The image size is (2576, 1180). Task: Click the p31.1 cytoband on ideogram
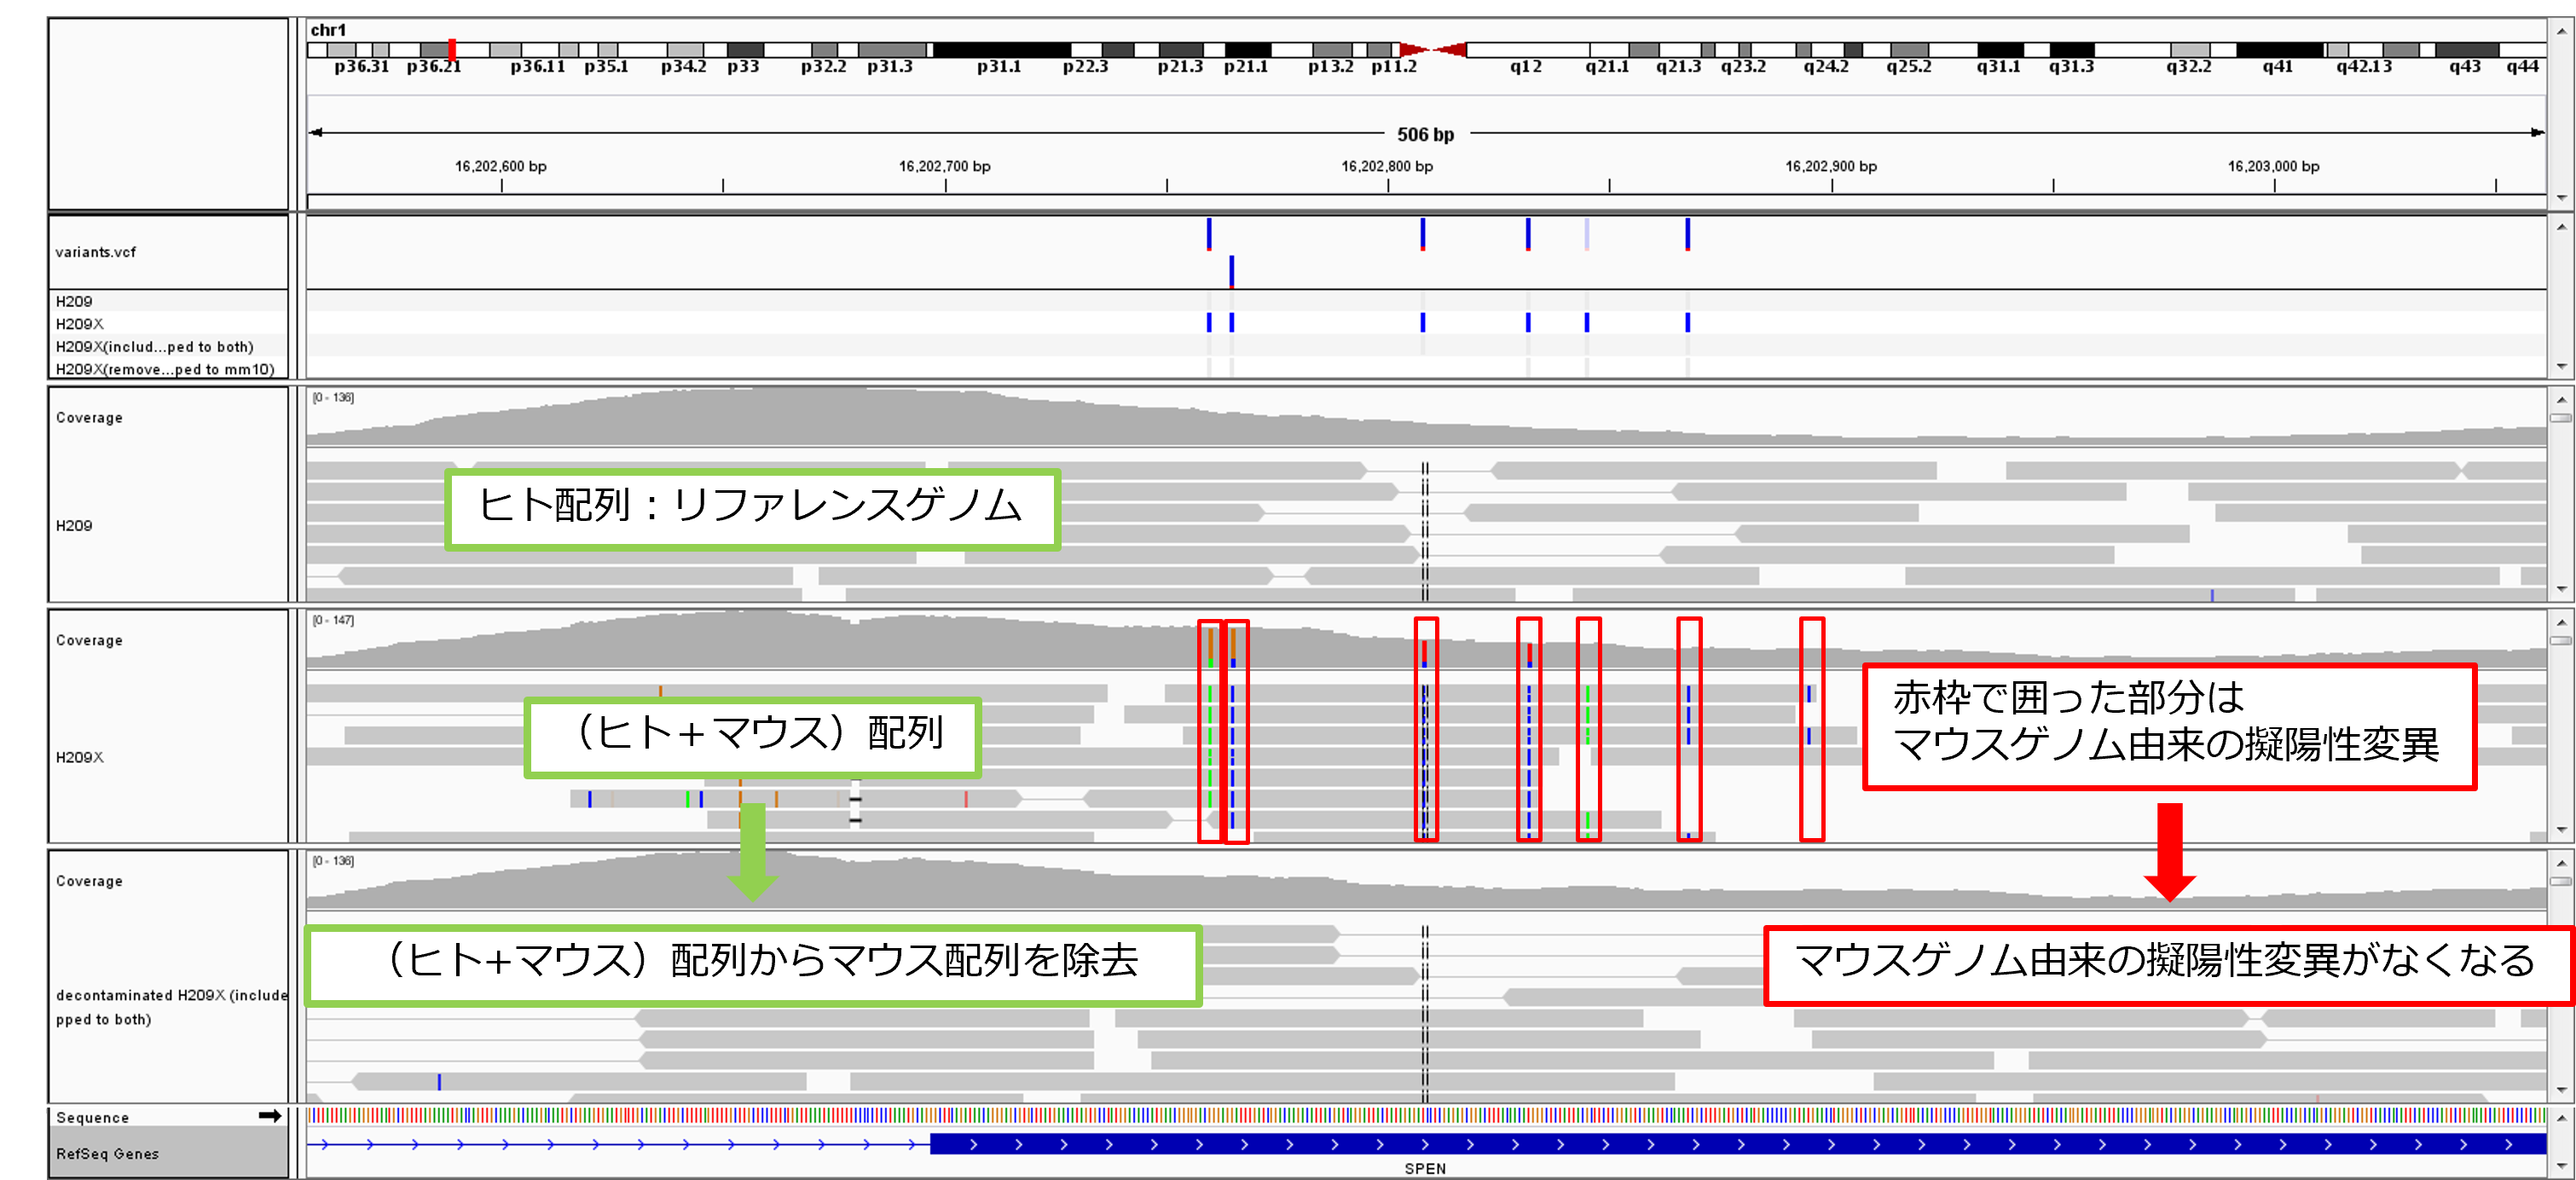[x=1001, y=49]
